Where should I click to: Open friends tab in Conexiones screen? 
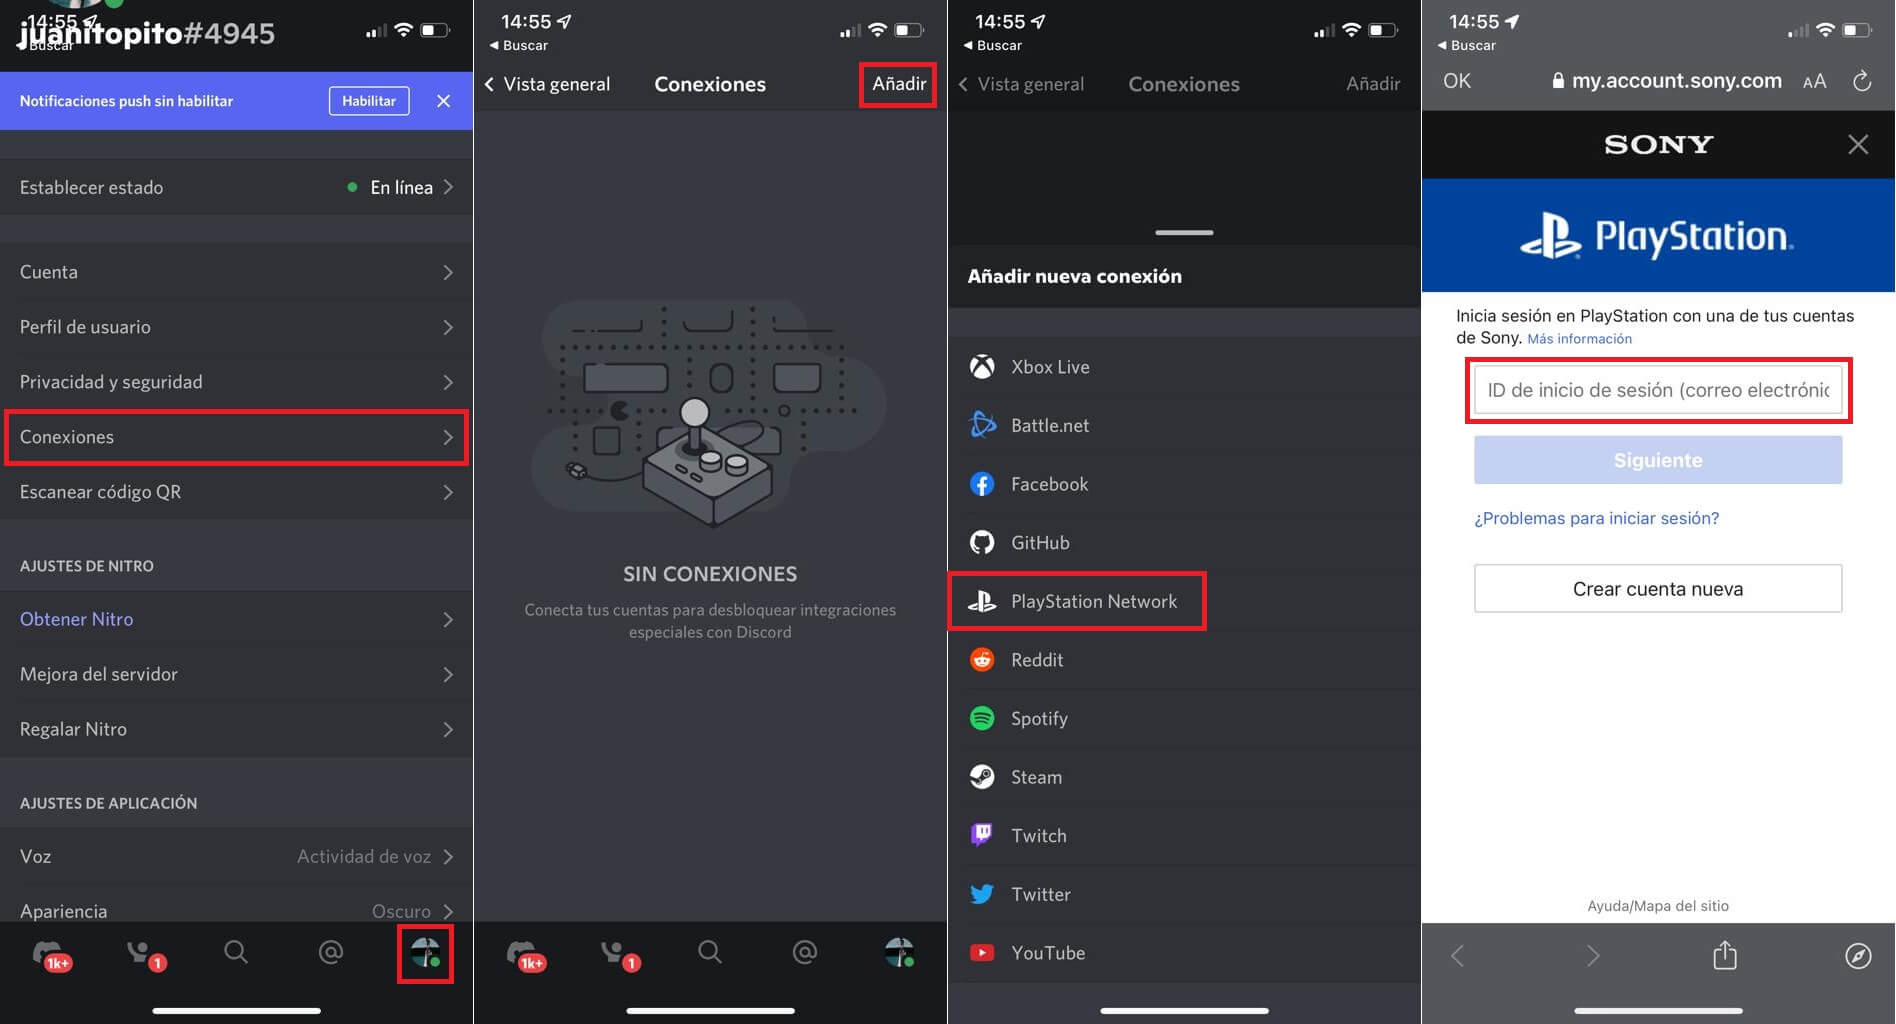point(619,955)
